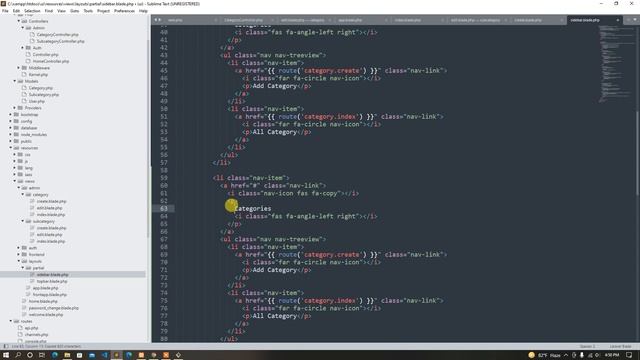Collapse the resources folder arrow
This screenshot has width=640, height=360.
(11, 148)
